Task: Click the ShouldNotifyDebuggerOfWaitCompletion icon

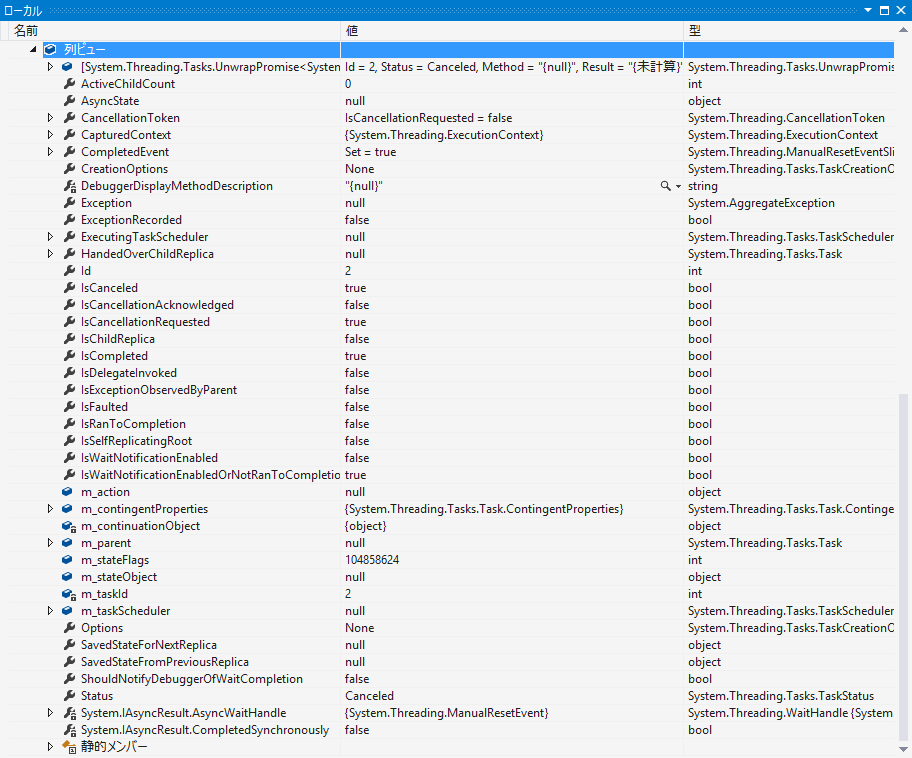Action: [x=69, y=679]
